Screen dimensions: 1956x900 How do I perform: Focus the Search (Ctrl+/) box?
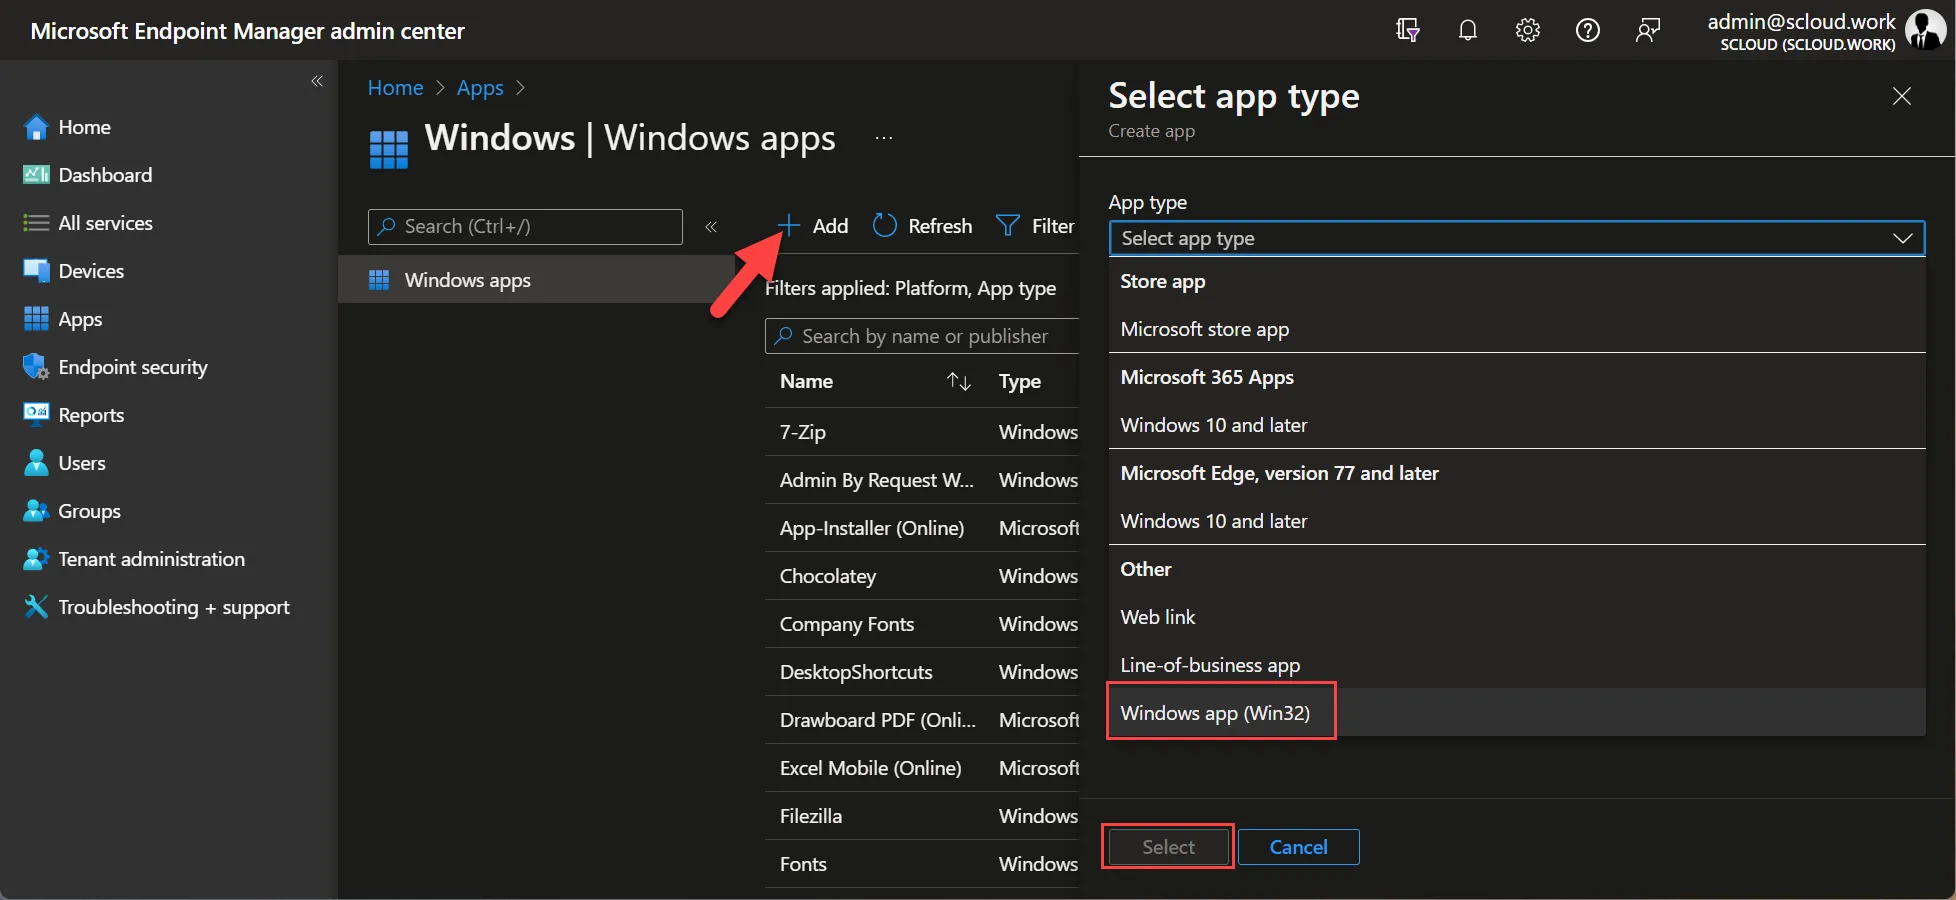coord(525,227)
